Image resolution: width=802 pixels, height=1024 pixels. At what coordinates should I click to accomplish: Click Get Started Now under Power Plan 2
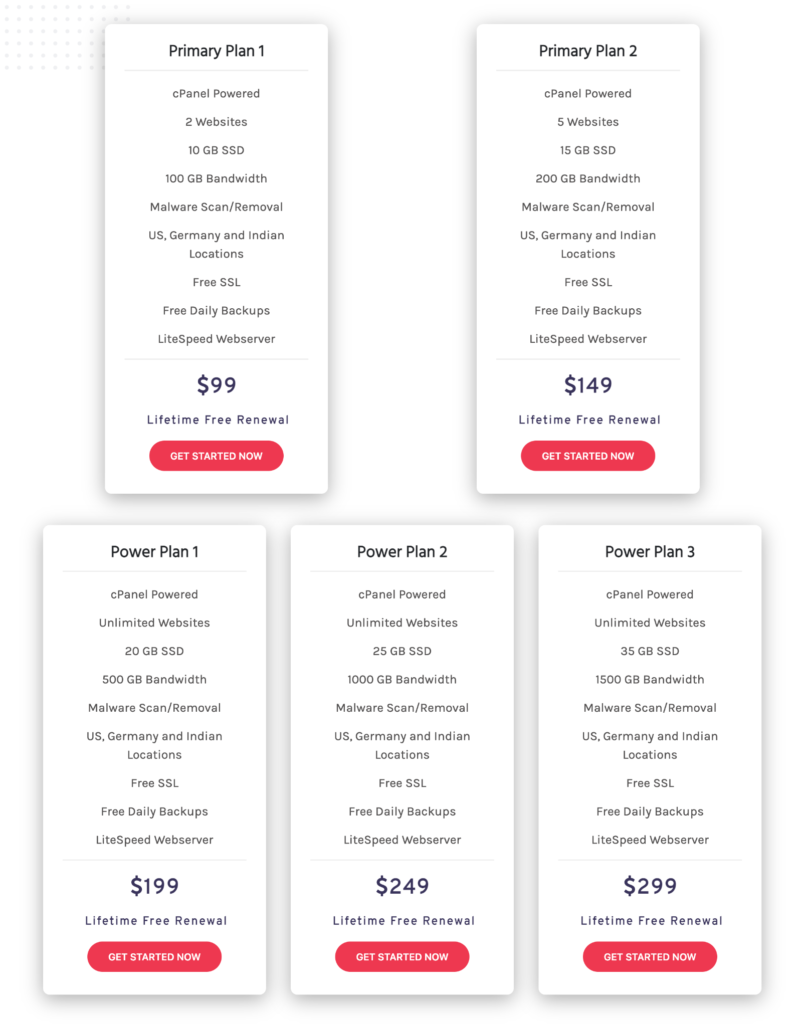(402, 957)
